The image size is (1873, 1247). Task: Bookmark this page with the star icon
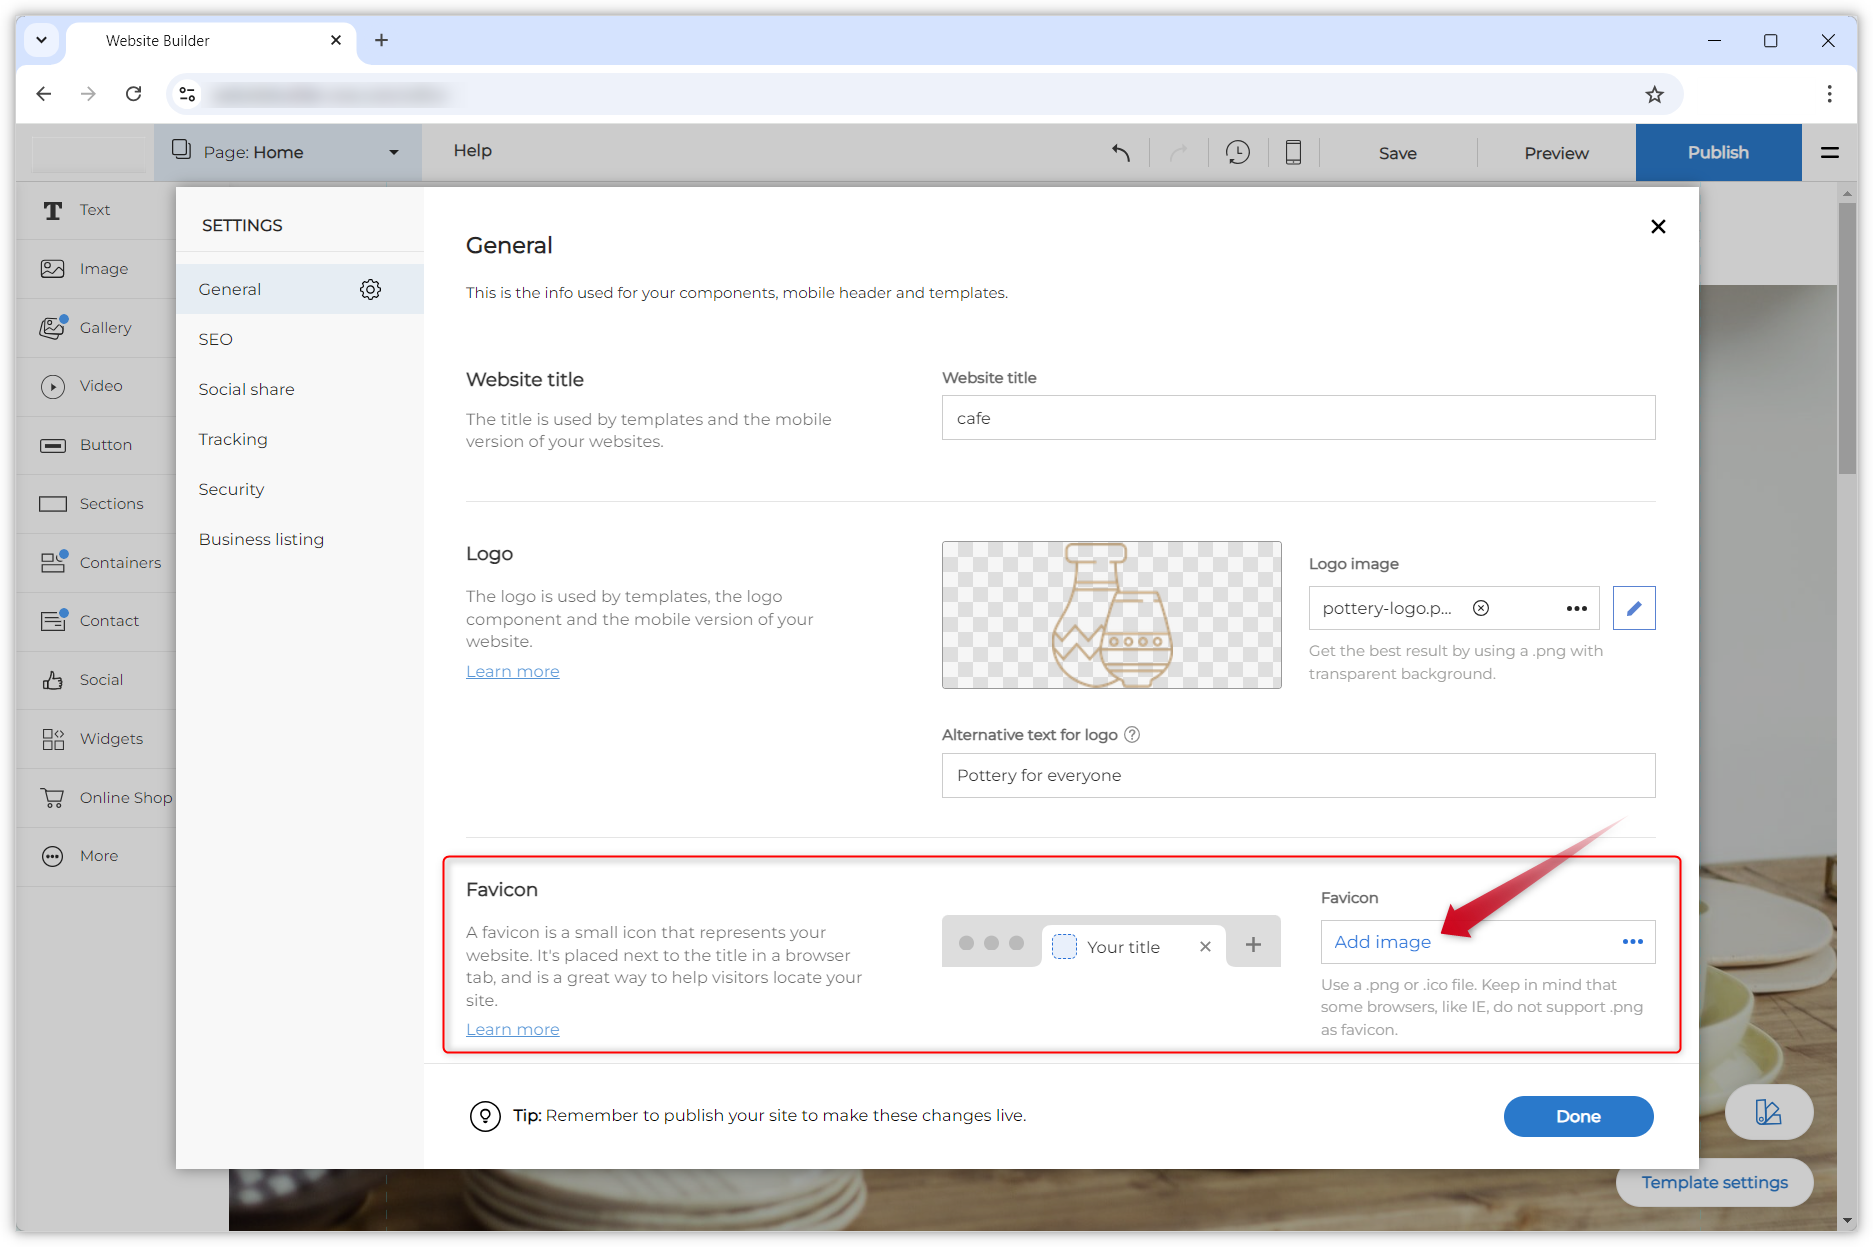1655,95
